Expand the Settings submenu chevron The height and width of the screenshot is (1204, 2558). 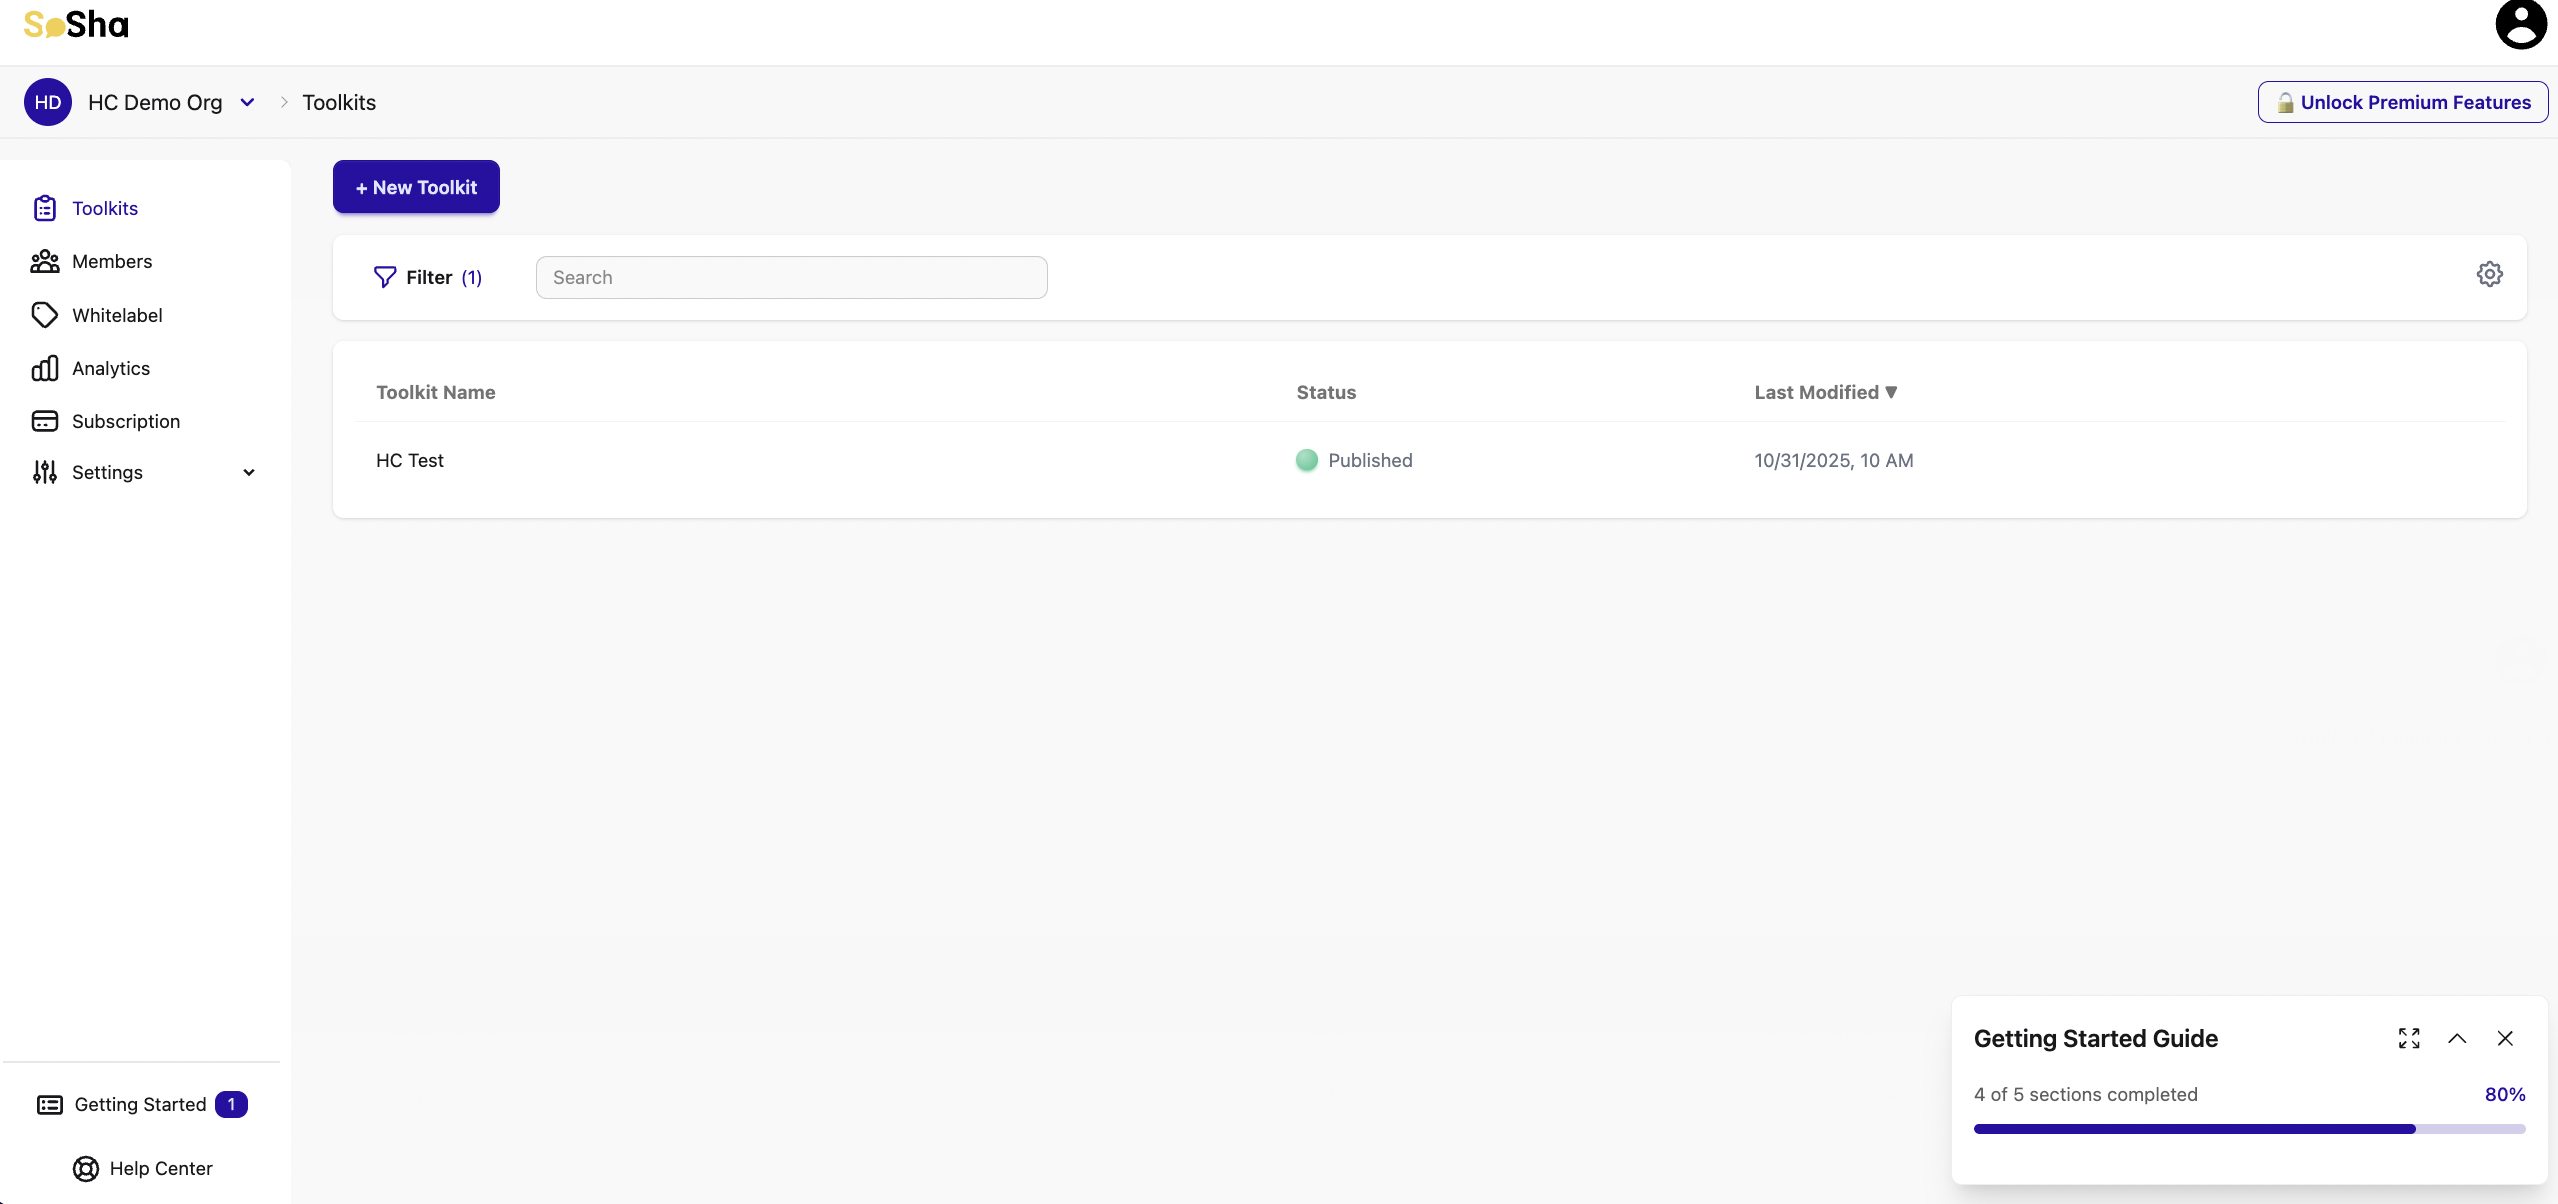(249, 472)
